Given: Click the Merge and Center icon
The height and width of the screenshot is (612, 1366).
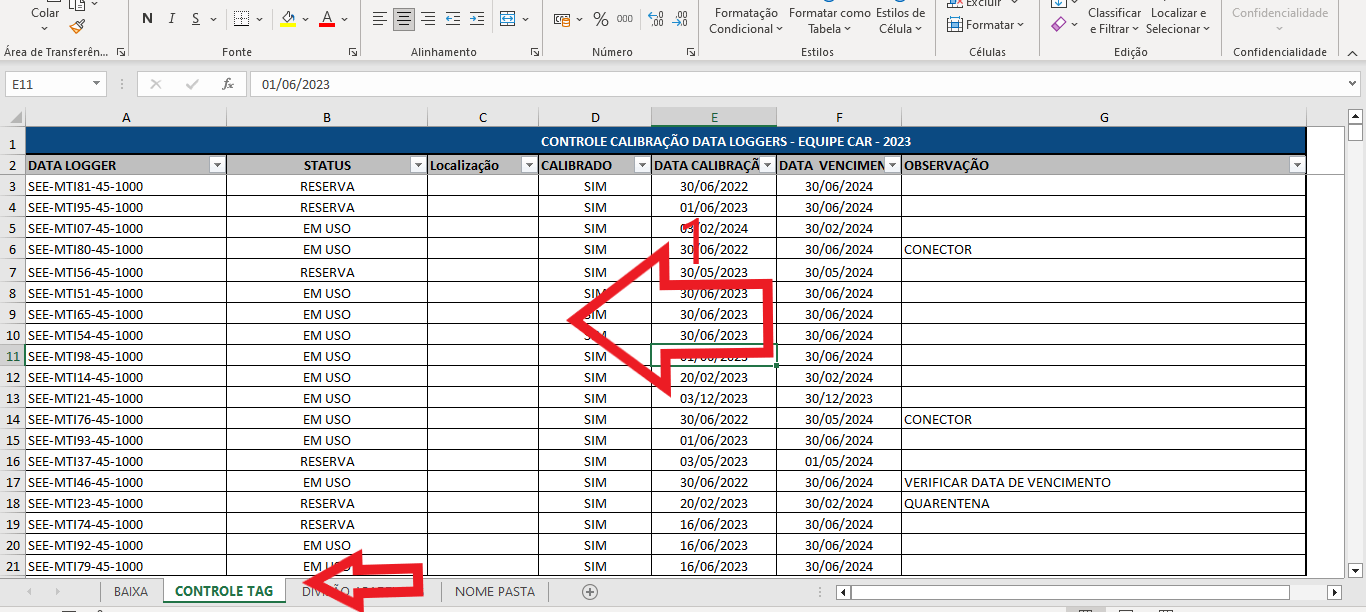Looking at the screenshot, I should 508,18.
